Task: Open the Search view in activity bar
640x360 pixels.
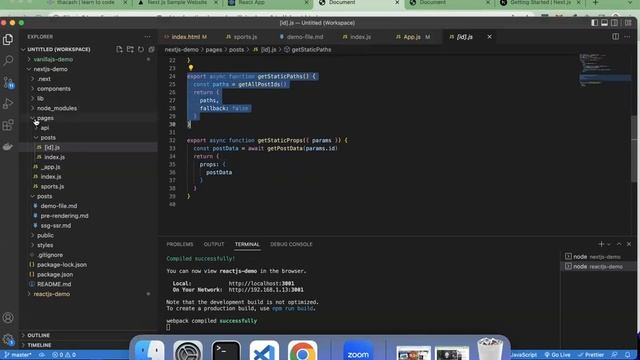Action: coord(8,61)
